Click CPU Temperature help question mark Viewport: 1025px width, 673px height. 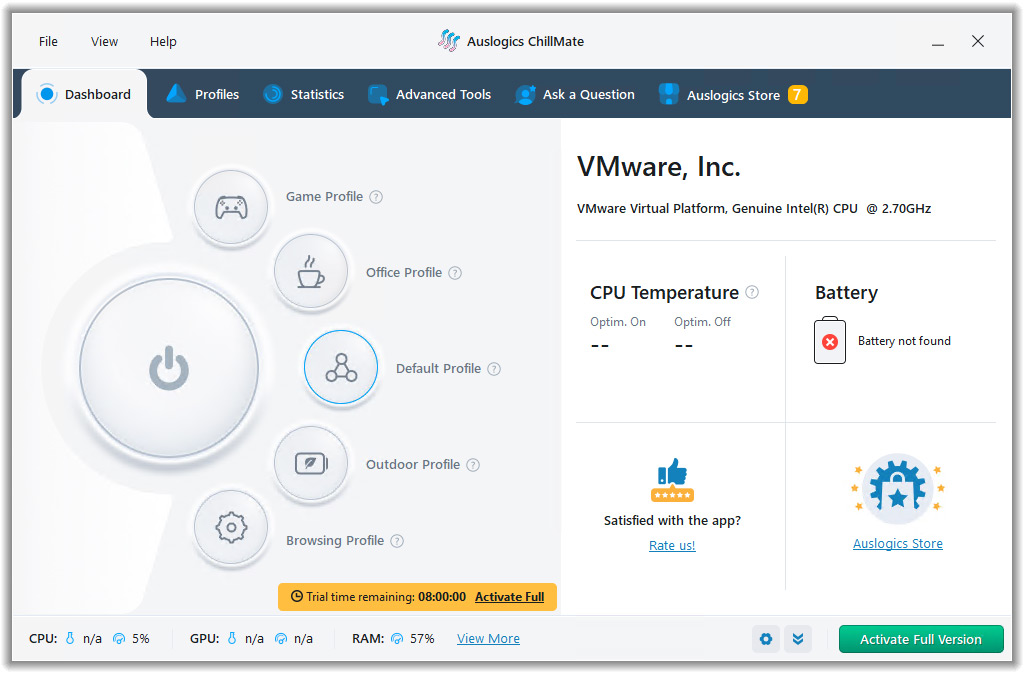(x=752, y=292)
